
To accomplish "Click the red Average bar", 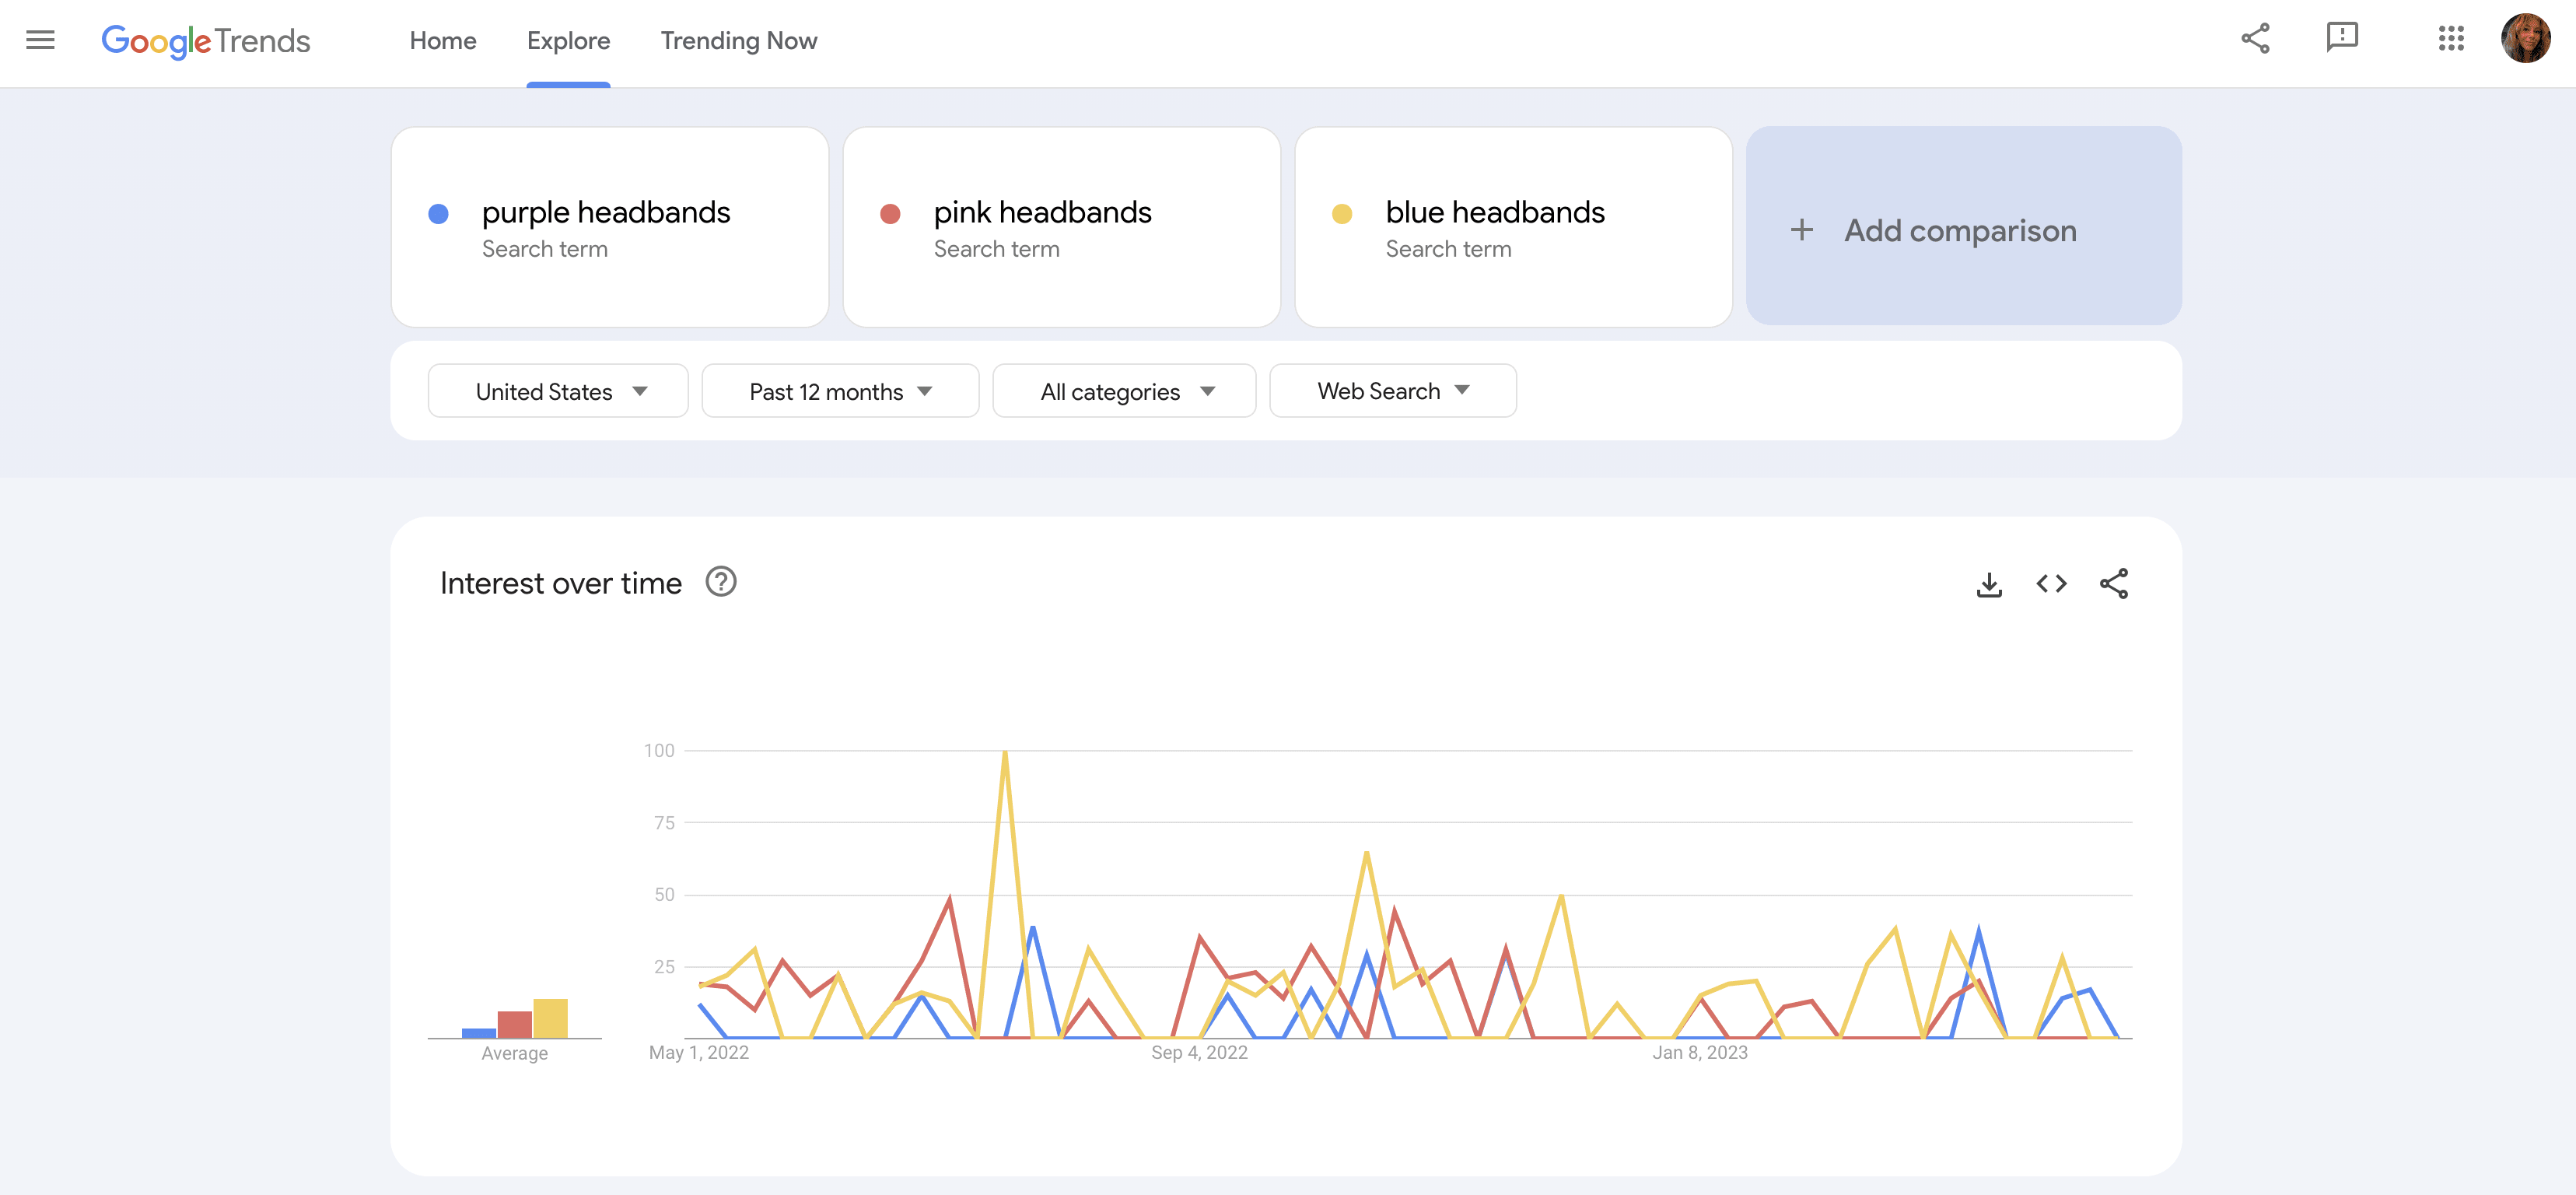I will (514, 1024).
